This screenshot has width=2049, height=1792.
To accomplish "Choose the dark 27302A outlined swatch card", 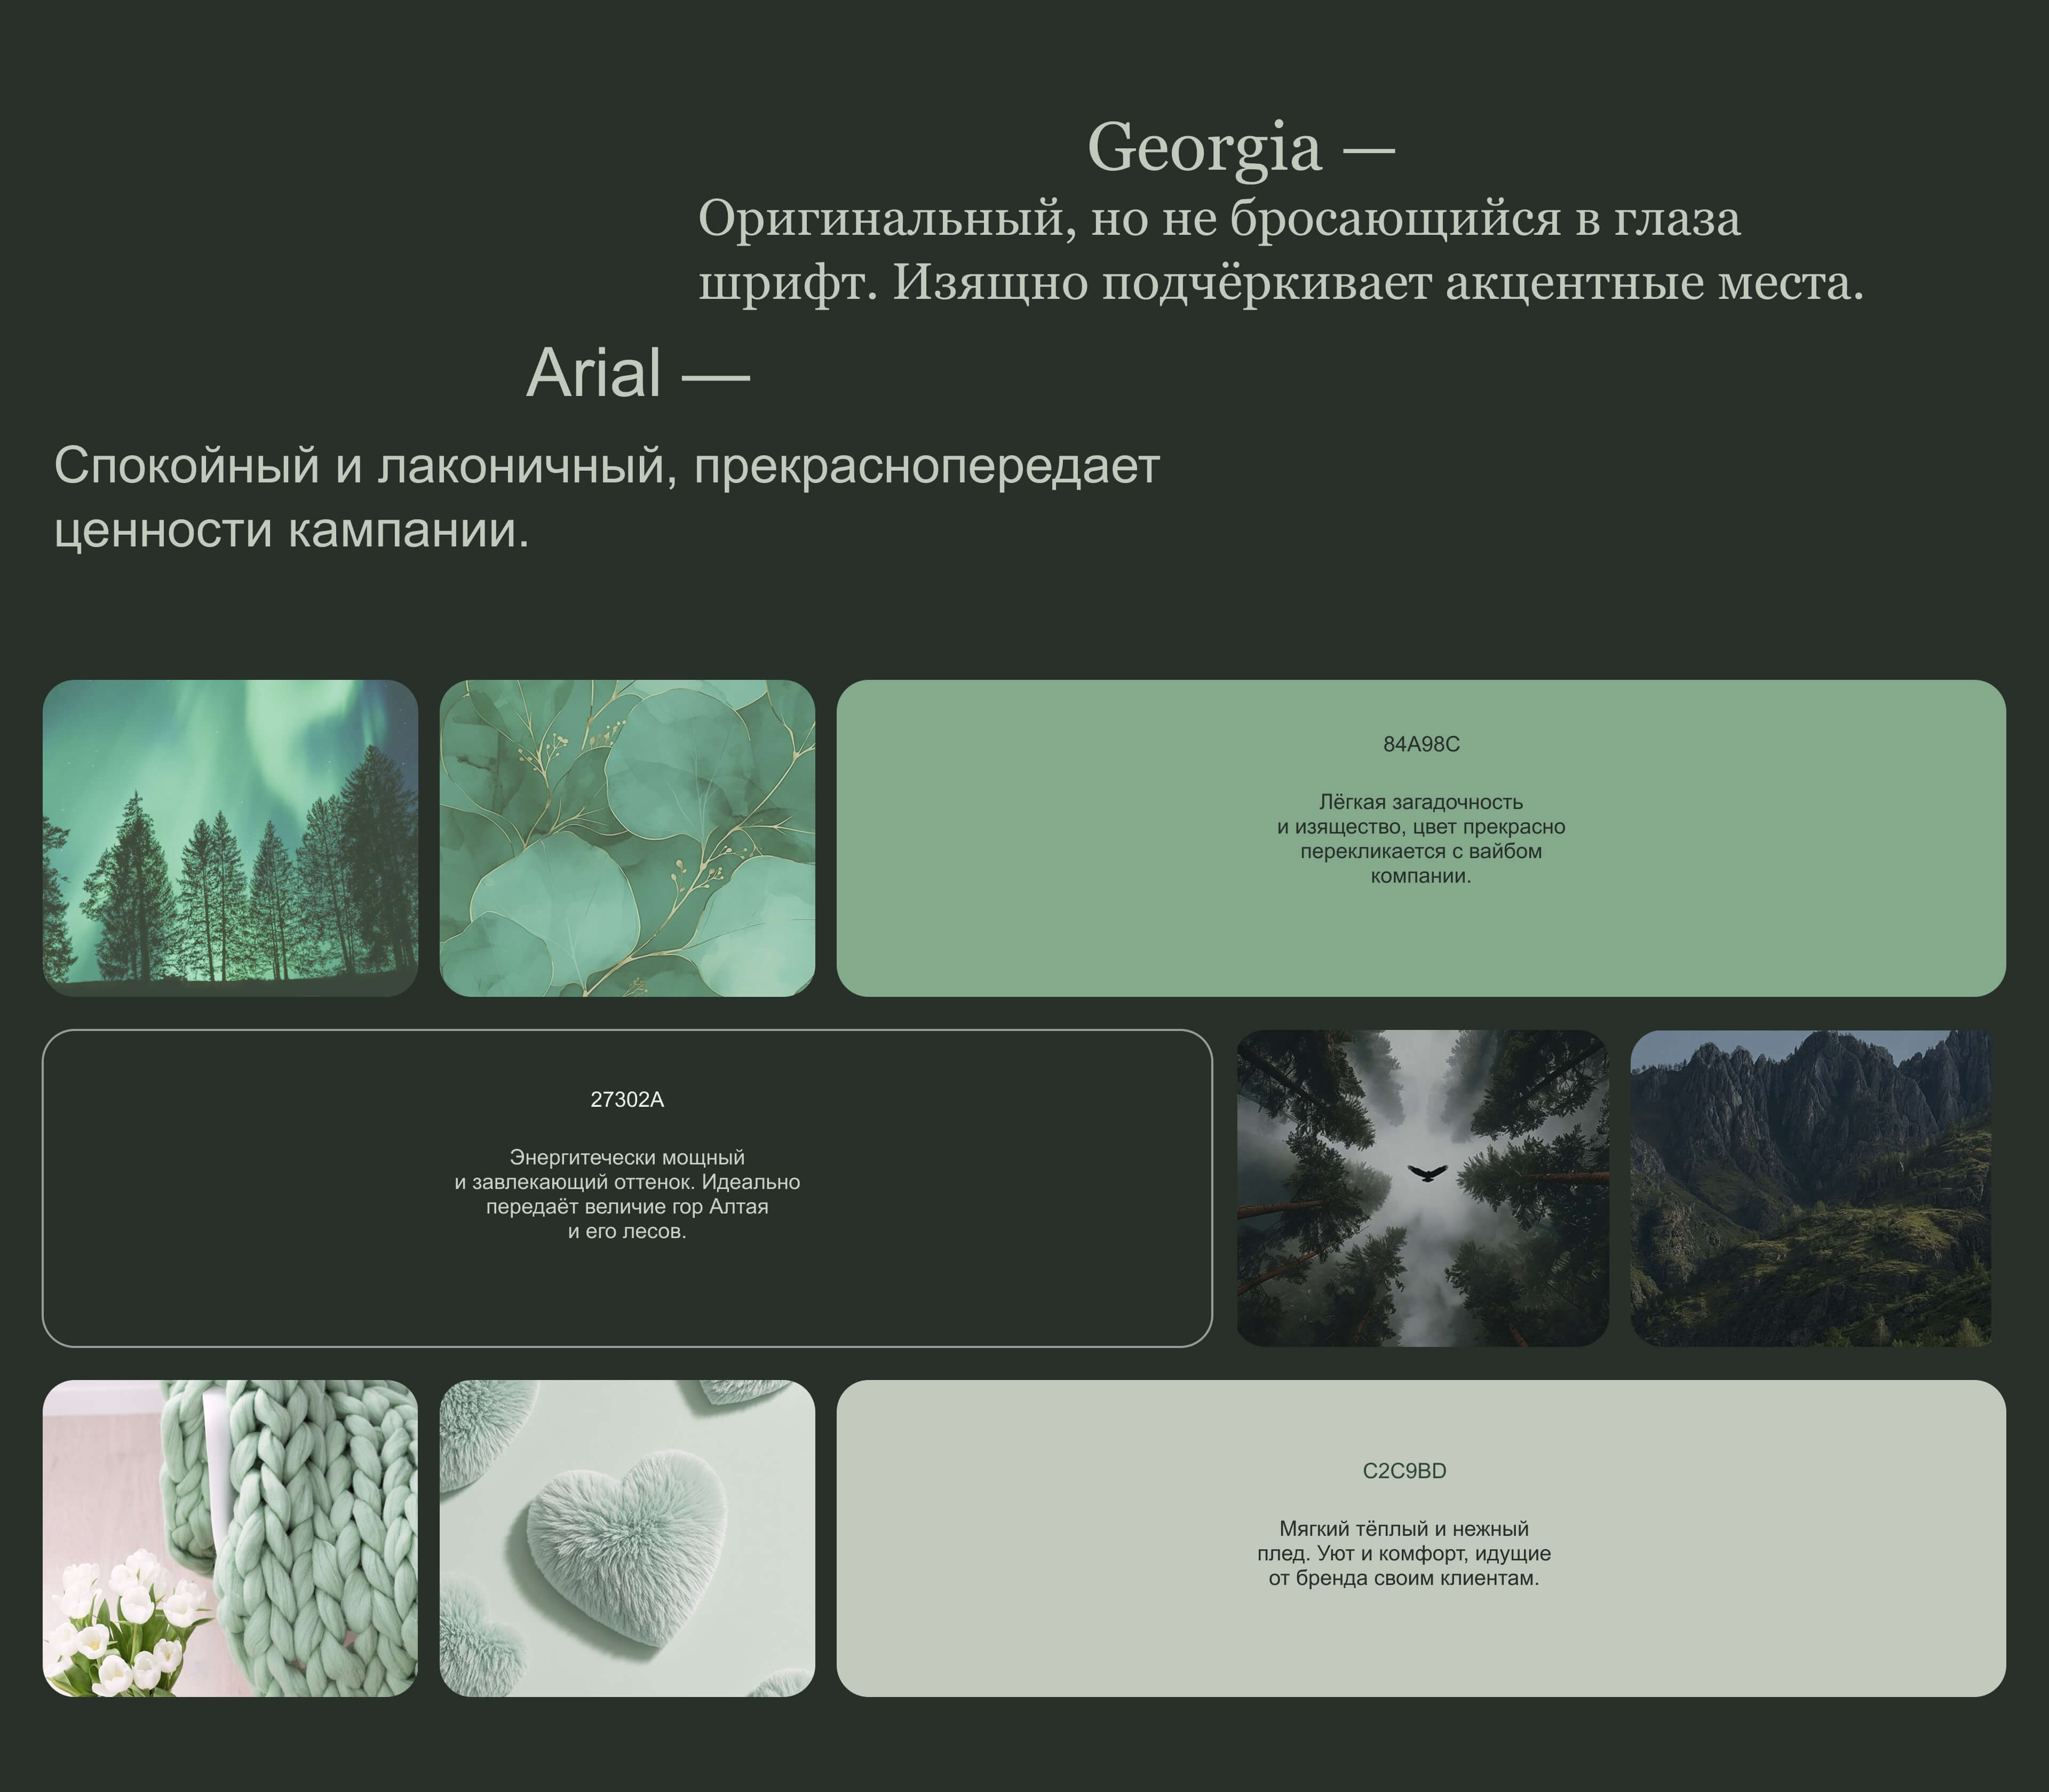I will 627,1188.
